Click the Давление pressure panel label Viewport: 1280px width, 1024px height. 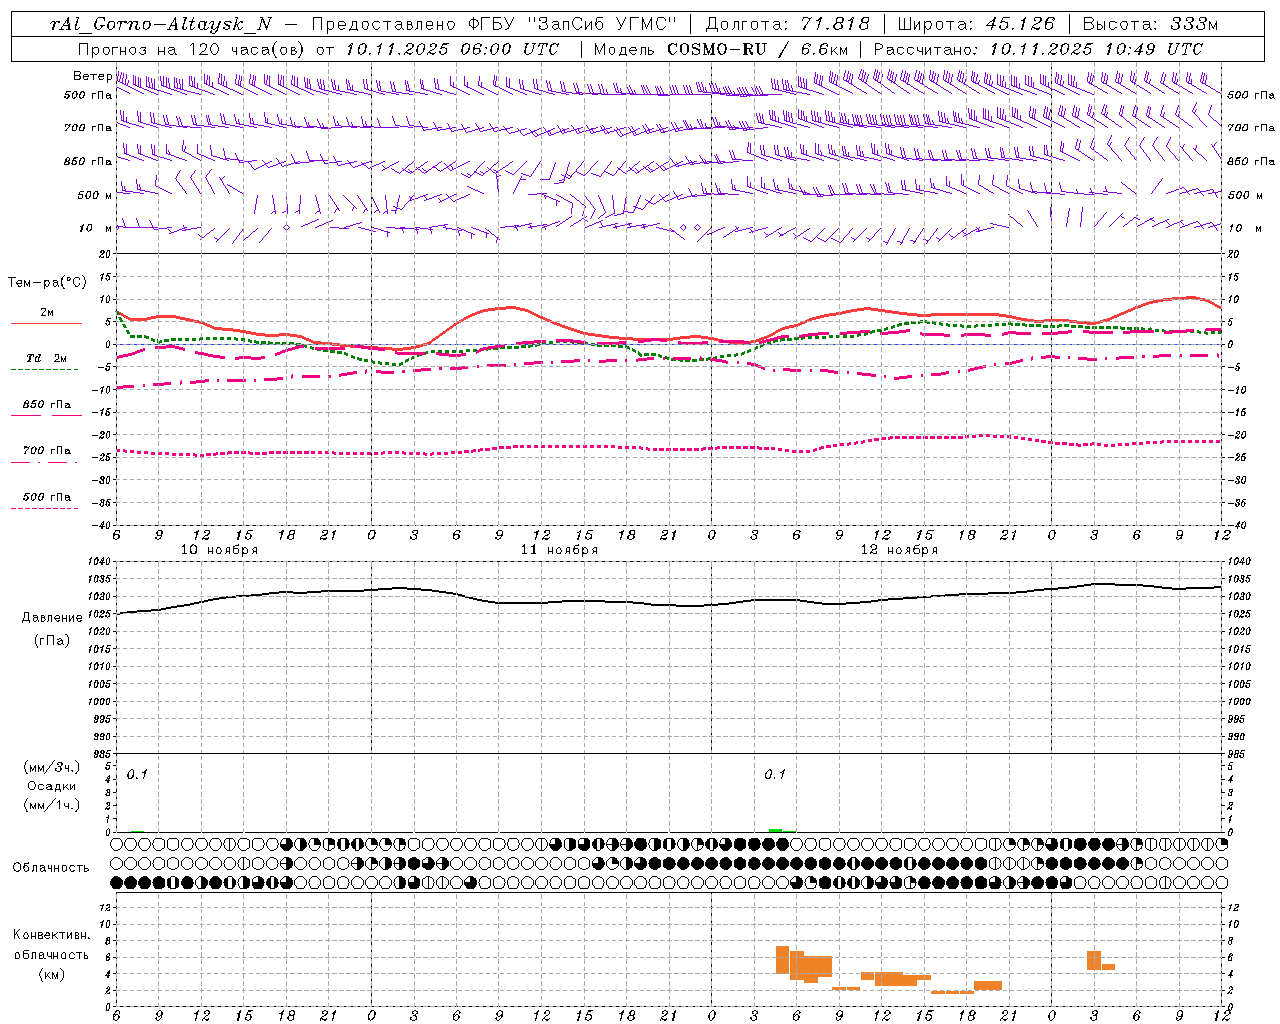[52, 618]
